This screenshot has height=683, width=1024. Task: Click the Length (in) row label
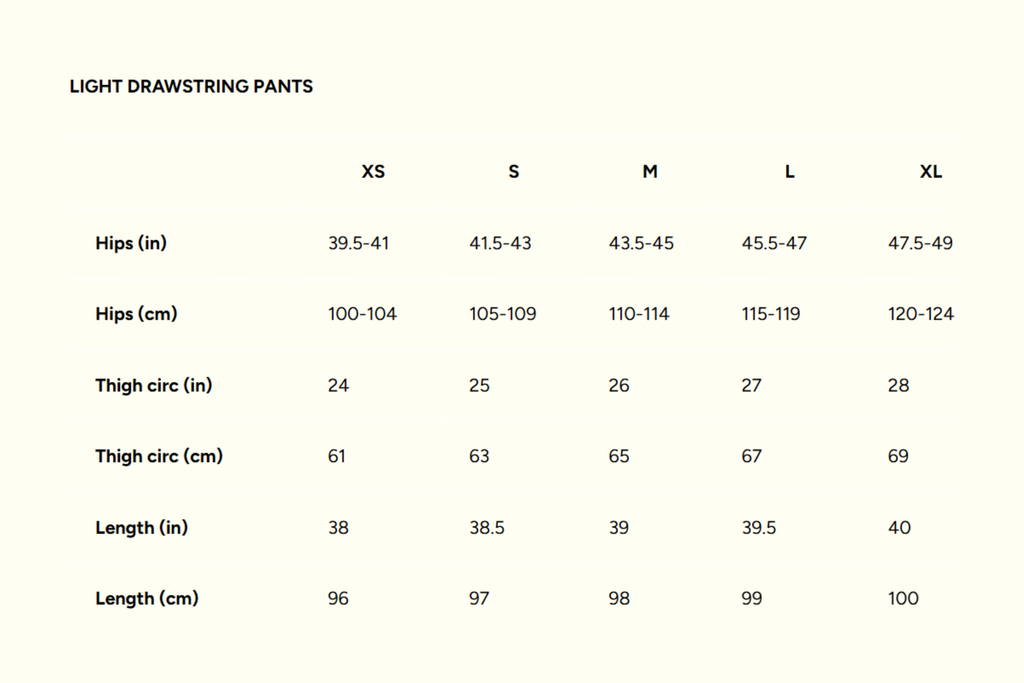pos(141,527)
